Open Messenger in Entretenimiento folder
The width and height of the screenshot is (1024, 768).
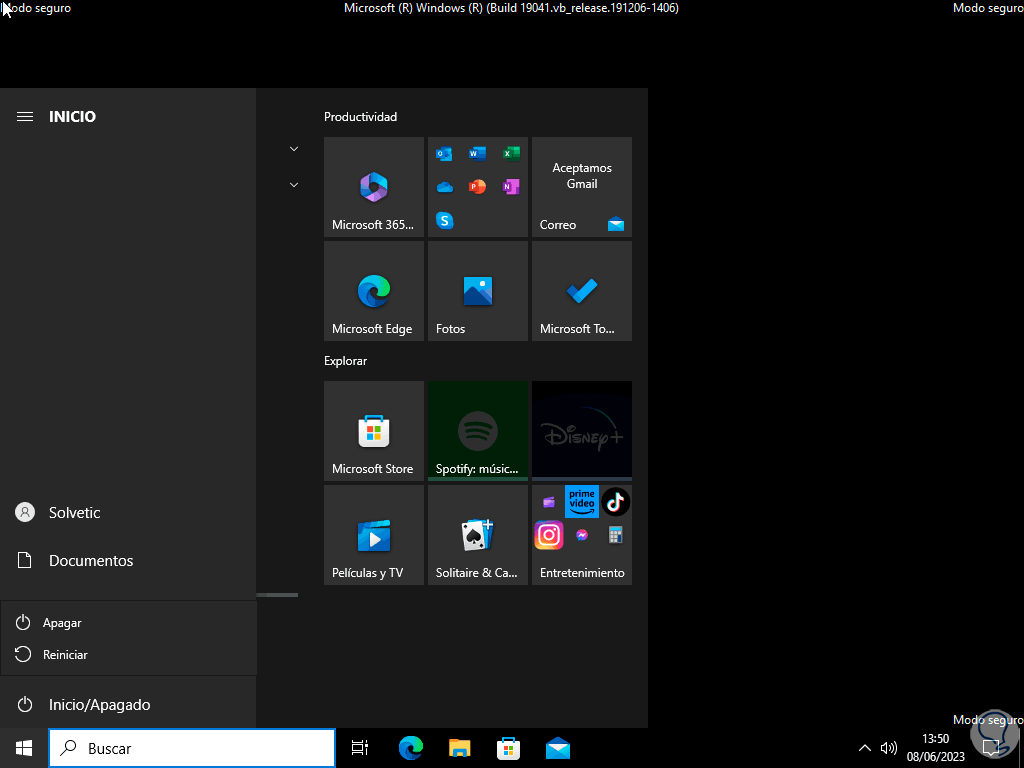click(x=582, y=535)
